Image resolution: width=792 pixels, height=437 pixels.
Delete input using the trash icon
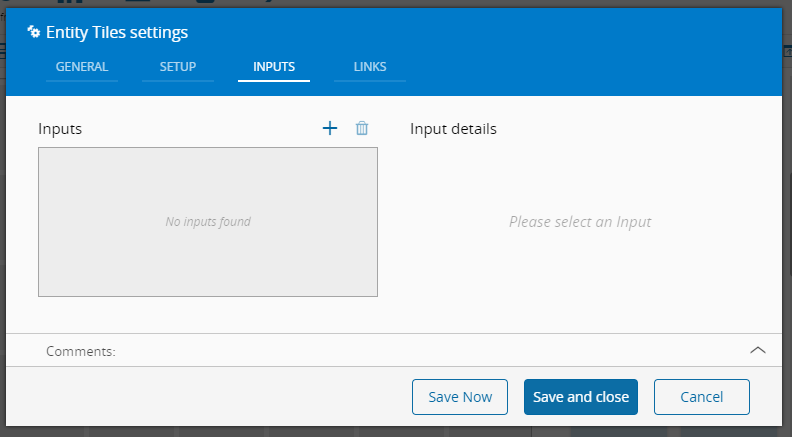(x=362, y=128)
